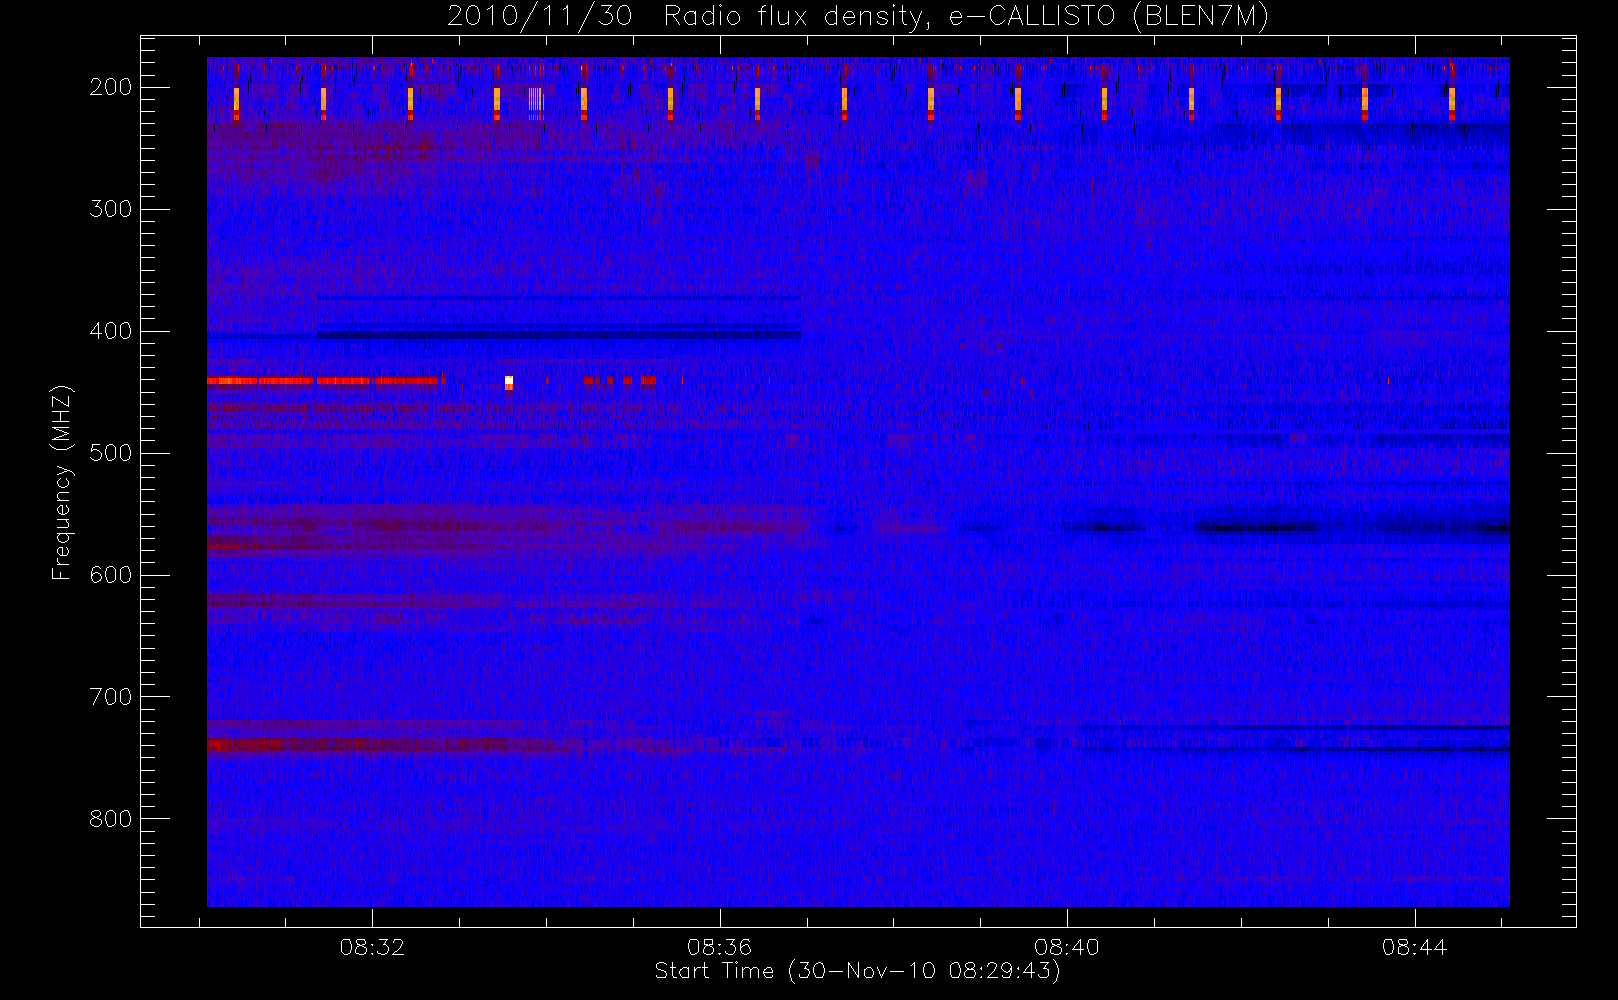1618x1000 pixels.
Task: Click the 08:40 time tick label
Action: pyautogui.click(x=1067, y=947)
